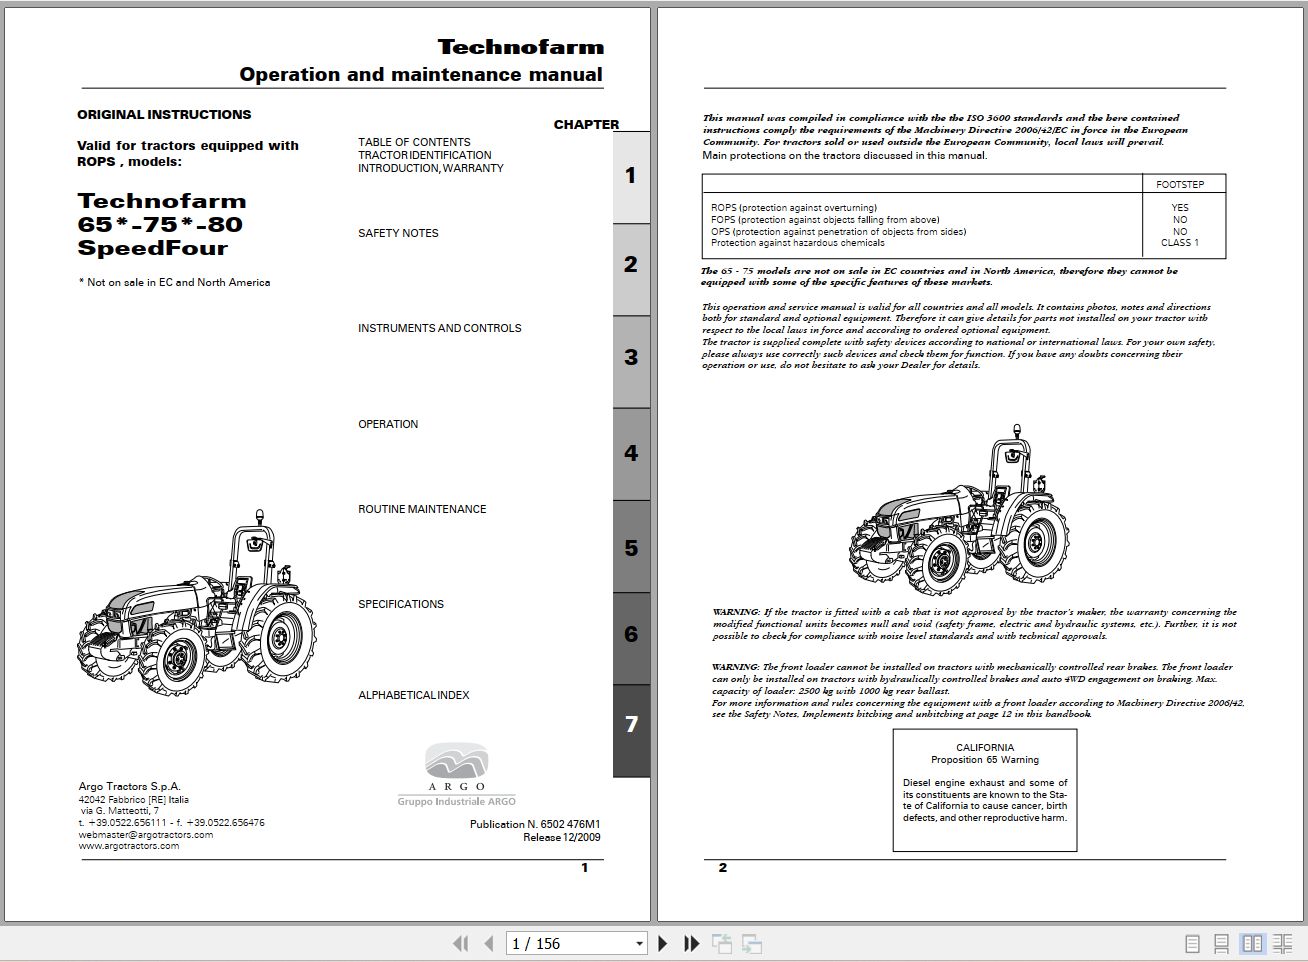Click the ARGO Gruppo Industriale logo
Screen dimensions: 1308x962
coord(457,774)
